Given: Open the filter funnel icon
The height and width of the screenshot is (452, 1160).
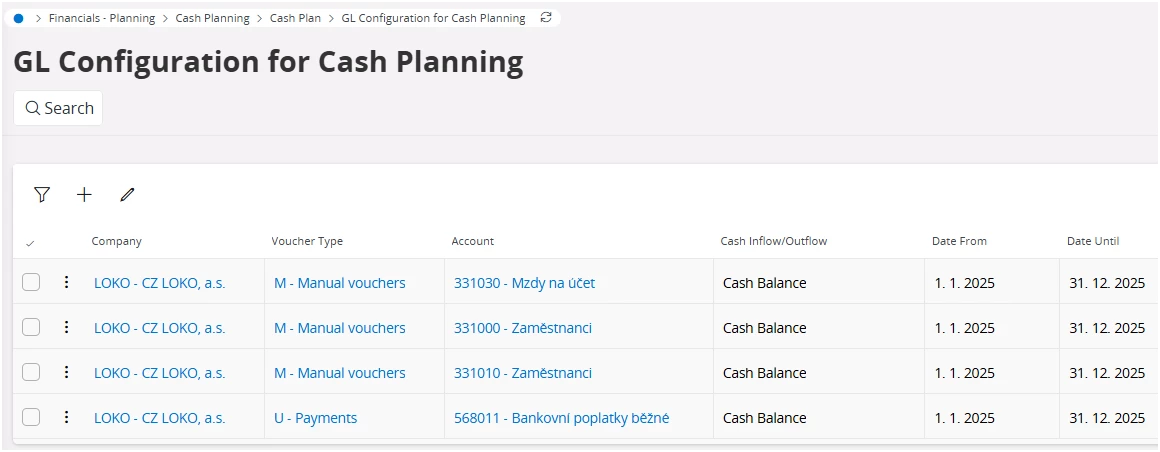Looking at the screenshot, I should [42, 195].
